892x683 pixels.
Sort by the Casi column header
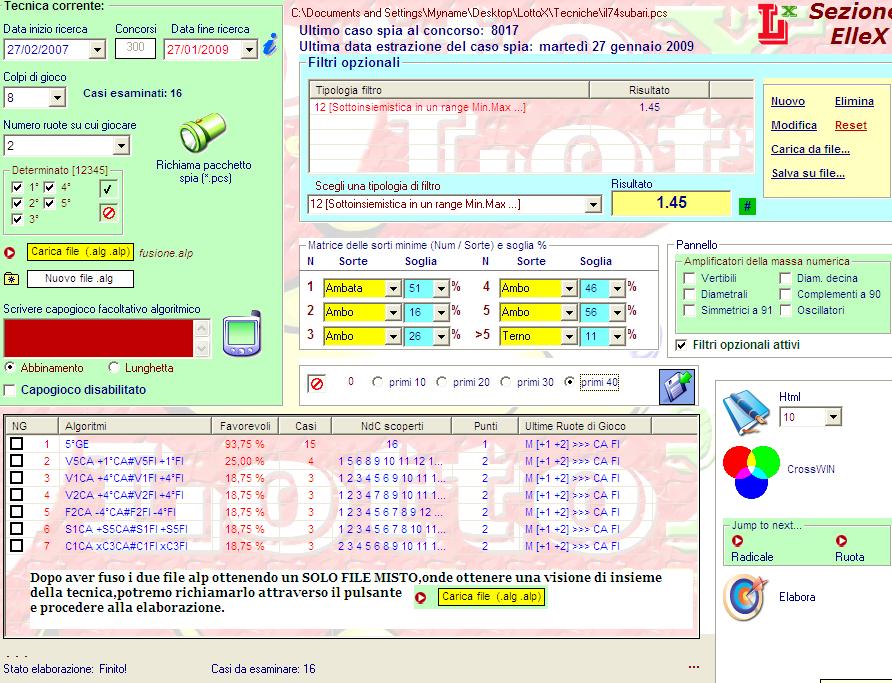coord(305,426)
